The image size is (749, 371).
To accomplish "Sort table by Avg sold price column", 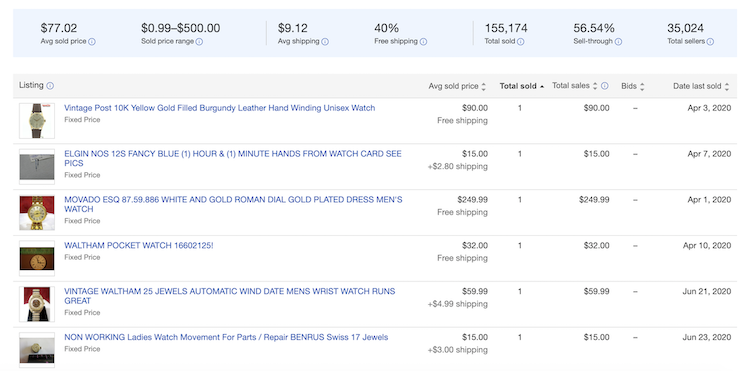I will pos(457,86).
